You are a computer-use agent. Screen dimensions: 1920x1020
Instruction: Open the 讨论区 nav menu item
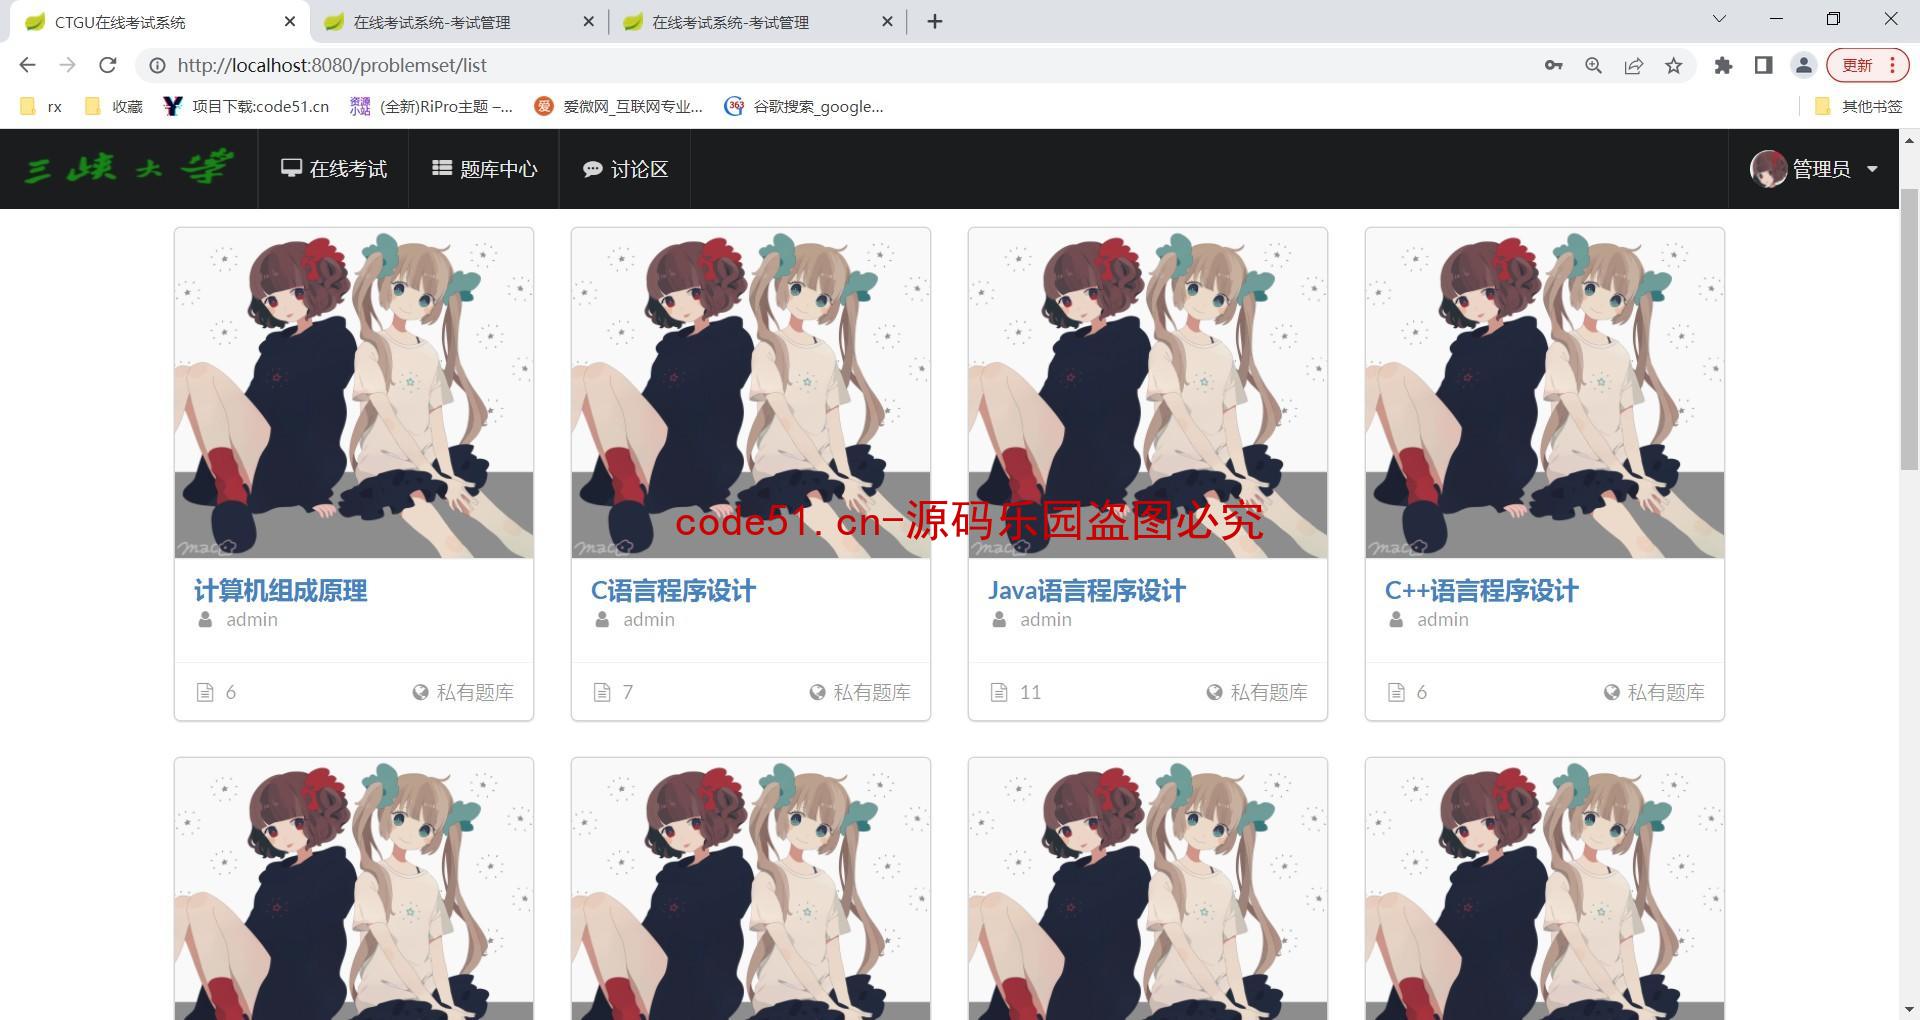625,169
